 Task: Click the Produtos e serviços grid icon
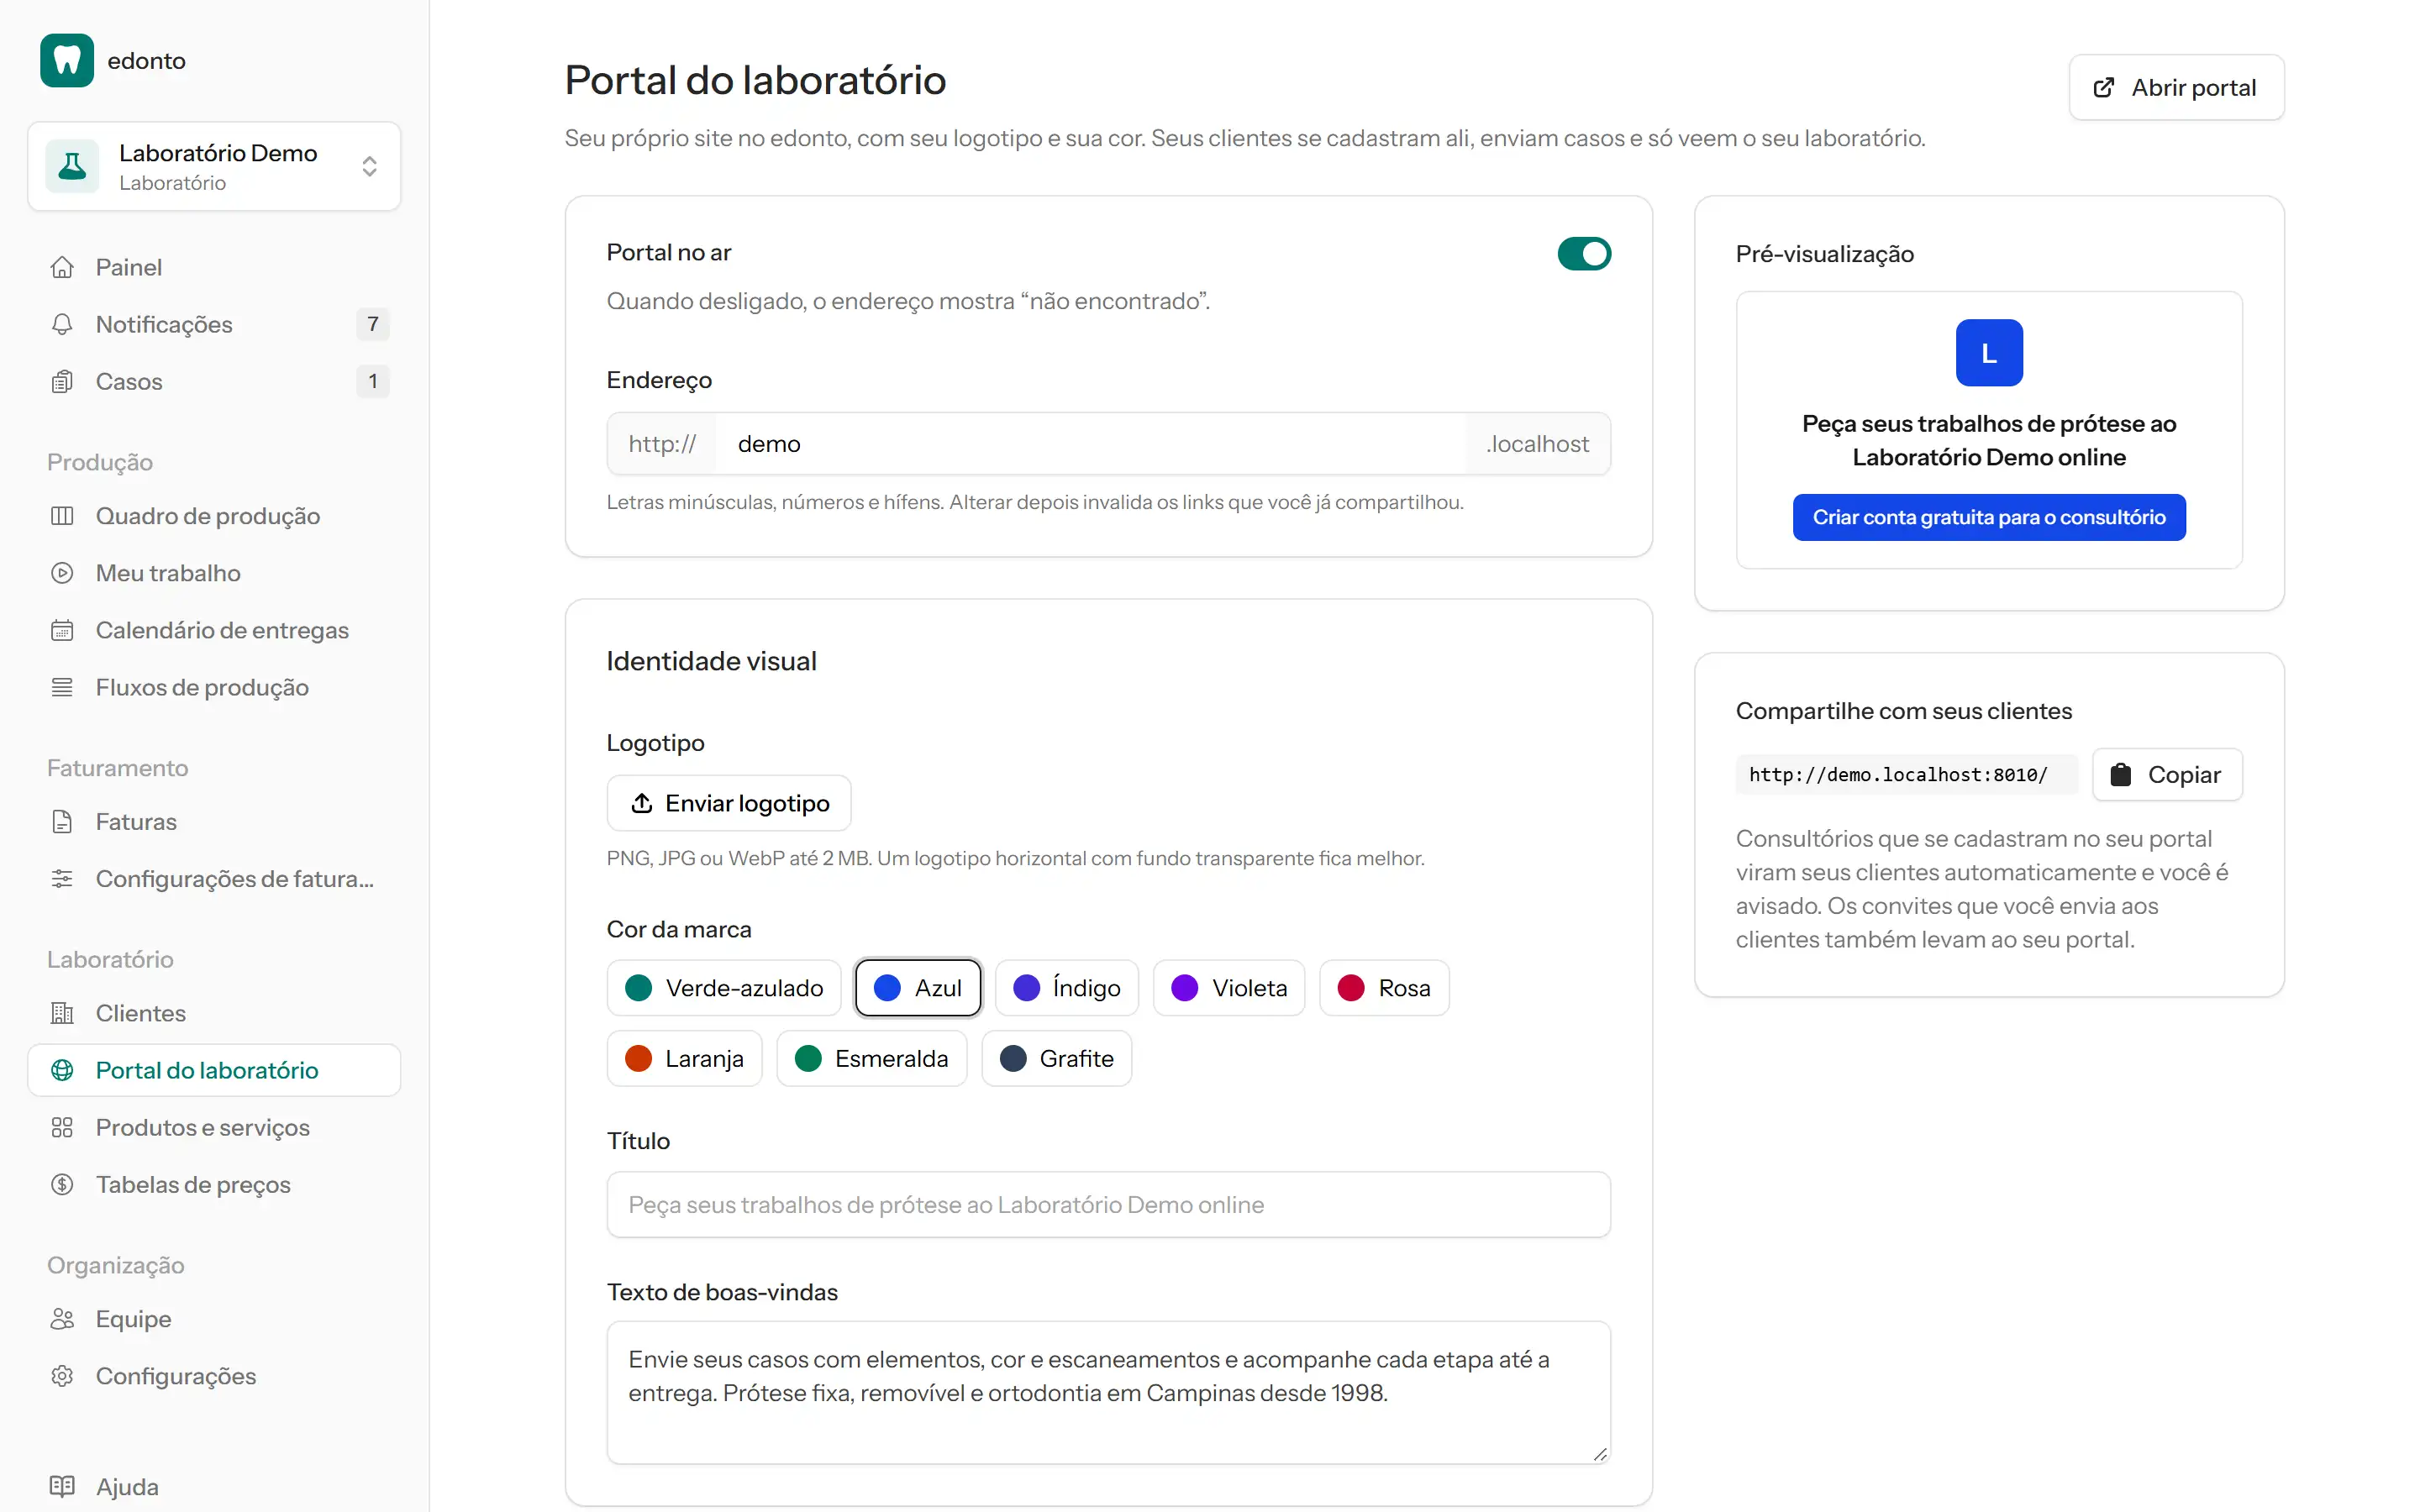click(x=62, y=1128)
